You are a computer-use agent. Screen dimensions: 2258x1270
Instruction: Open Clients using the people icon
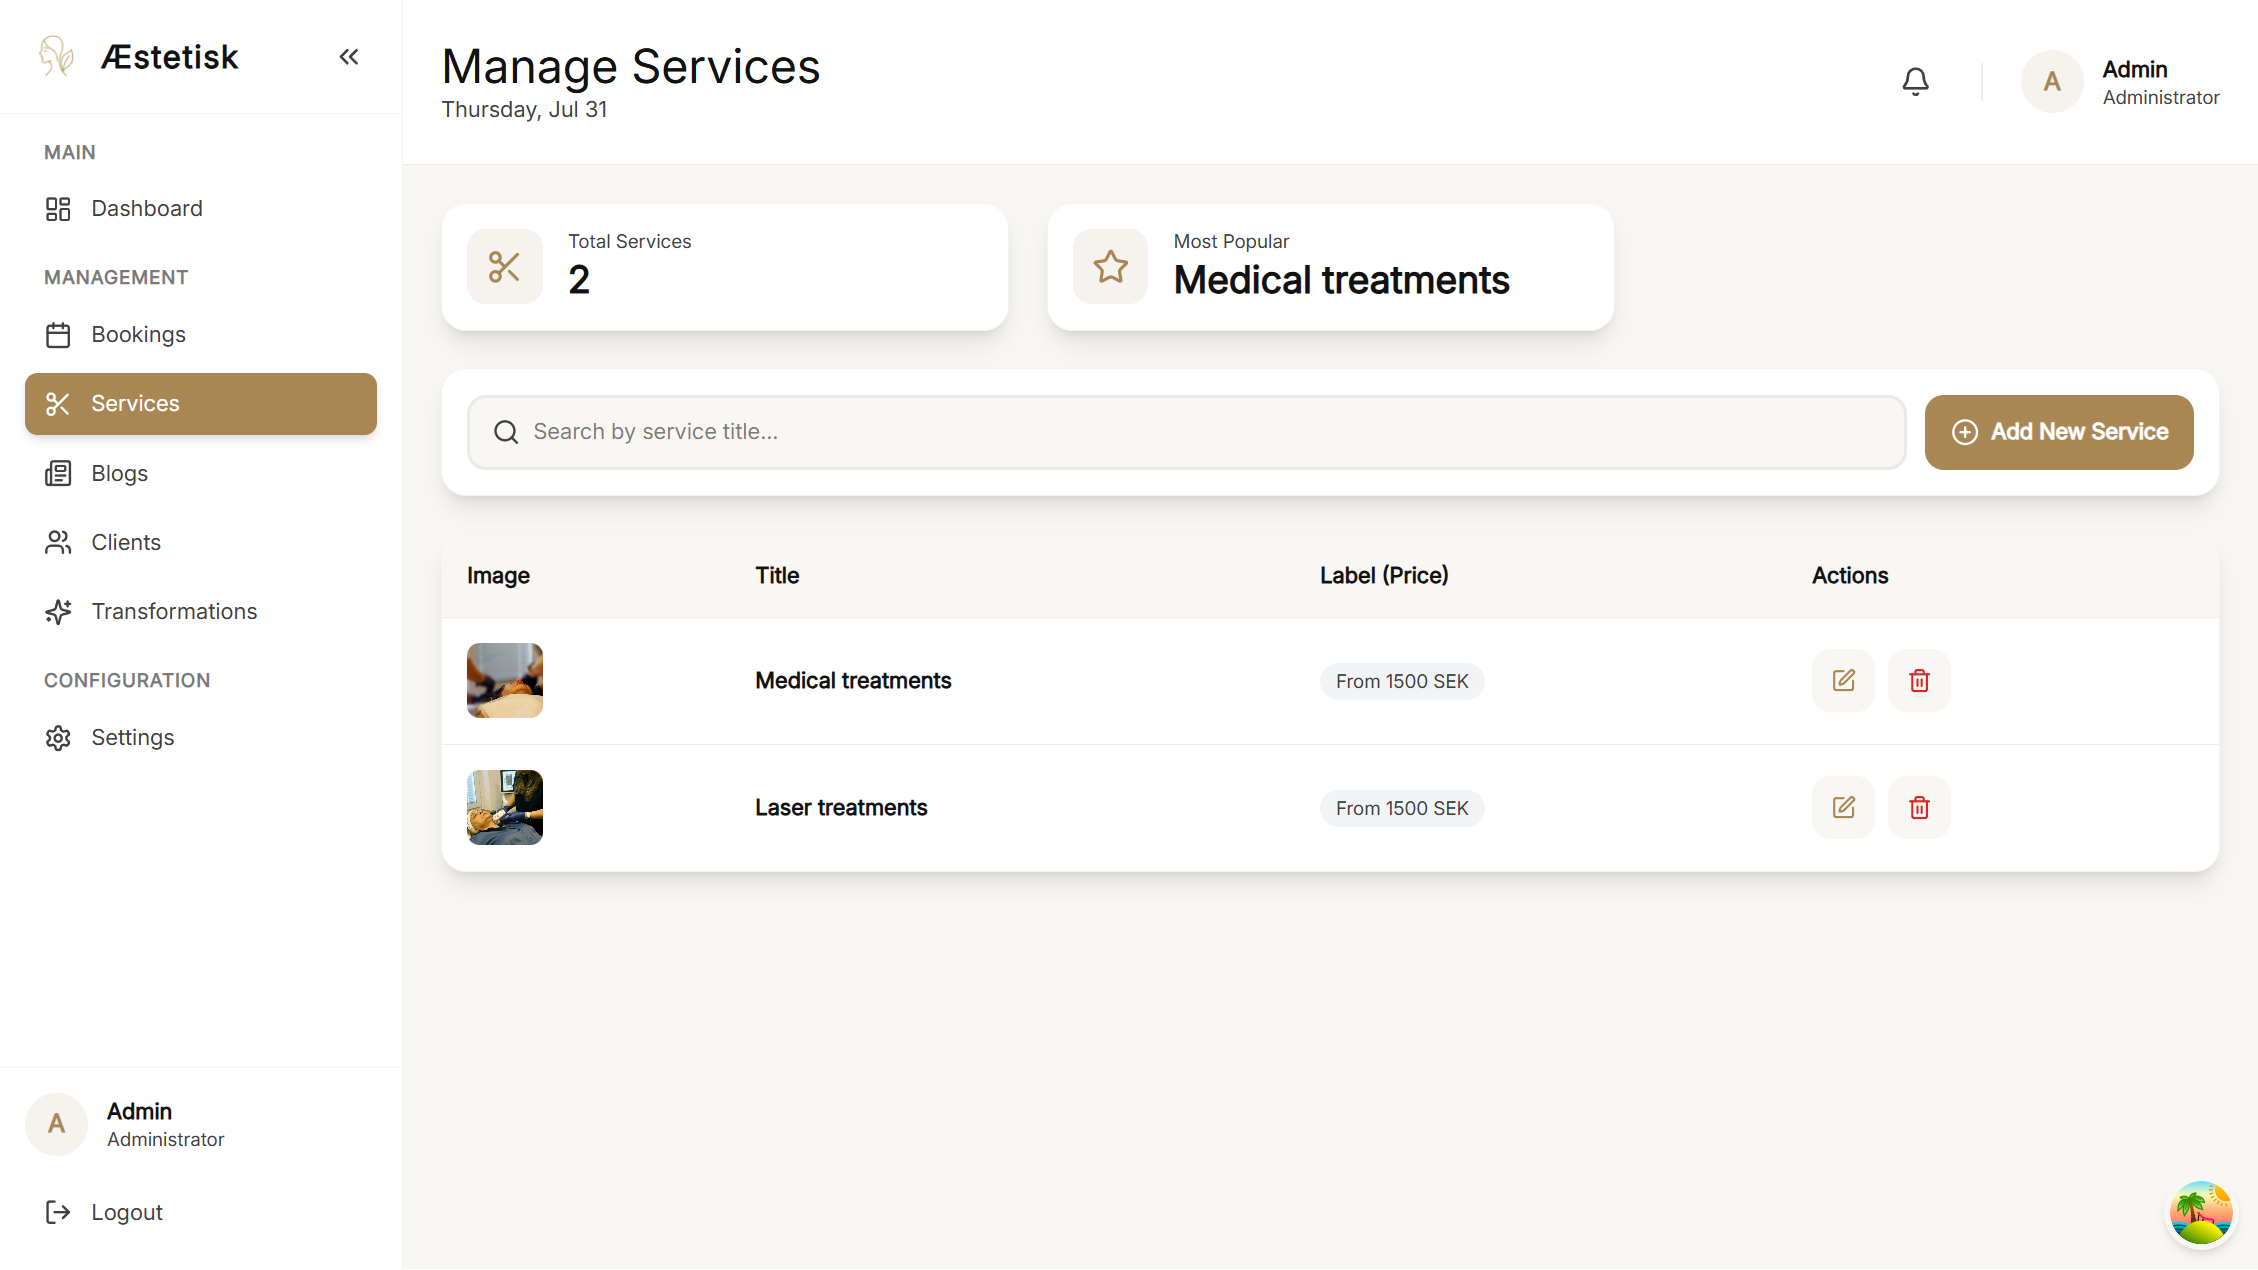pyautogui.click(x=58, y=542)
